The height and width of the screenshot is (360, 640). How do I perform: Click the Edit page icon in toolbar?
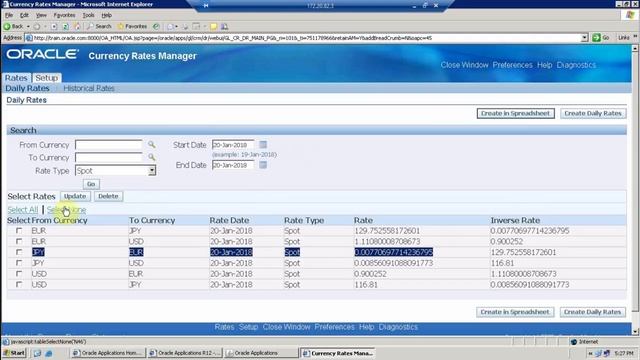pos(196,27)
